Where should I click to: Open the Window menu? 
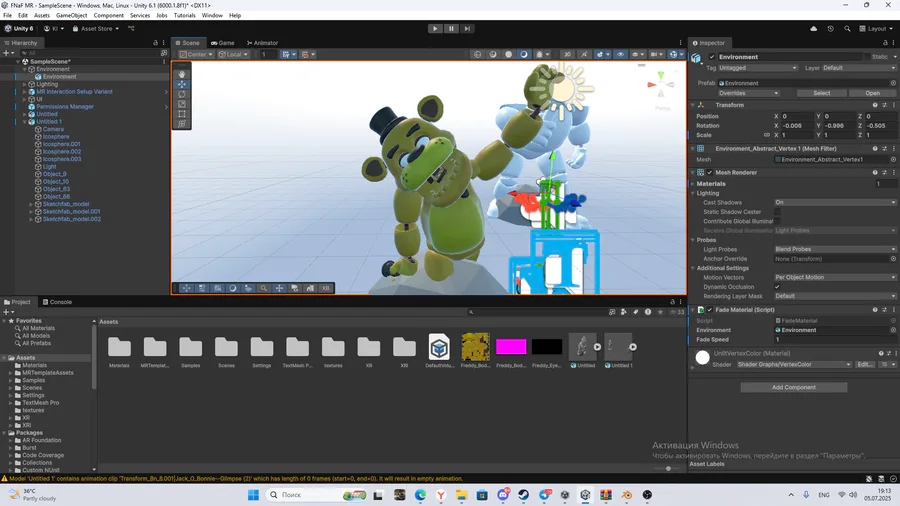[x=212, y=15]
